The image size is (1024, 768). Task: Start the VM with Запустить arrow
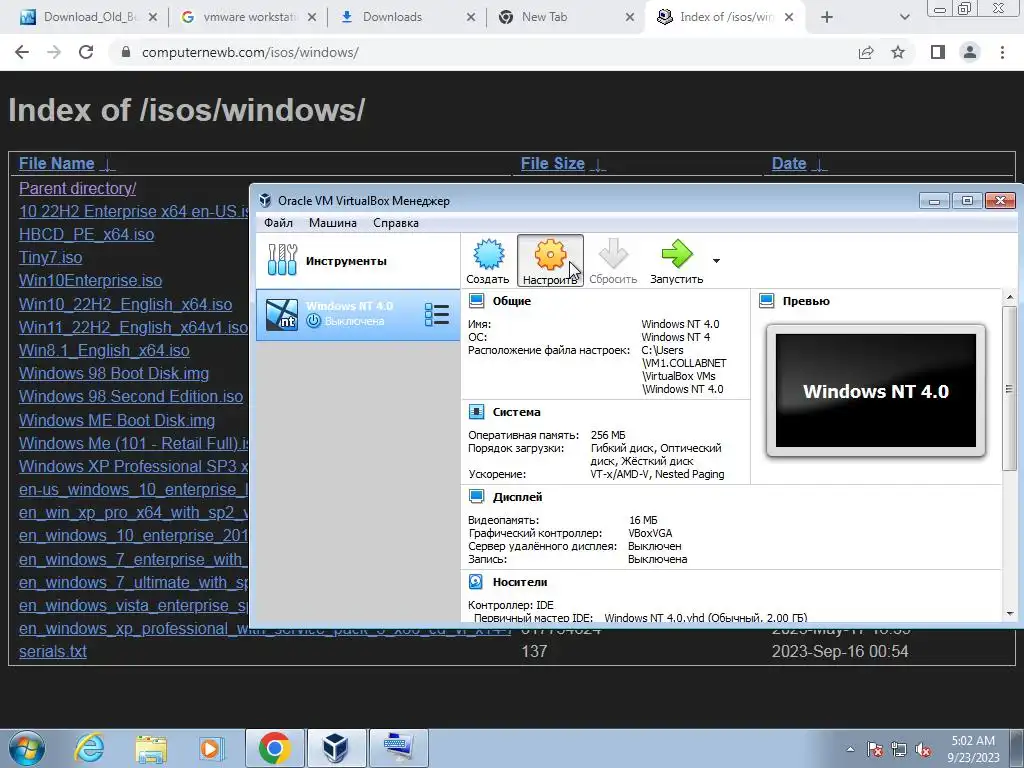point(677,261)
